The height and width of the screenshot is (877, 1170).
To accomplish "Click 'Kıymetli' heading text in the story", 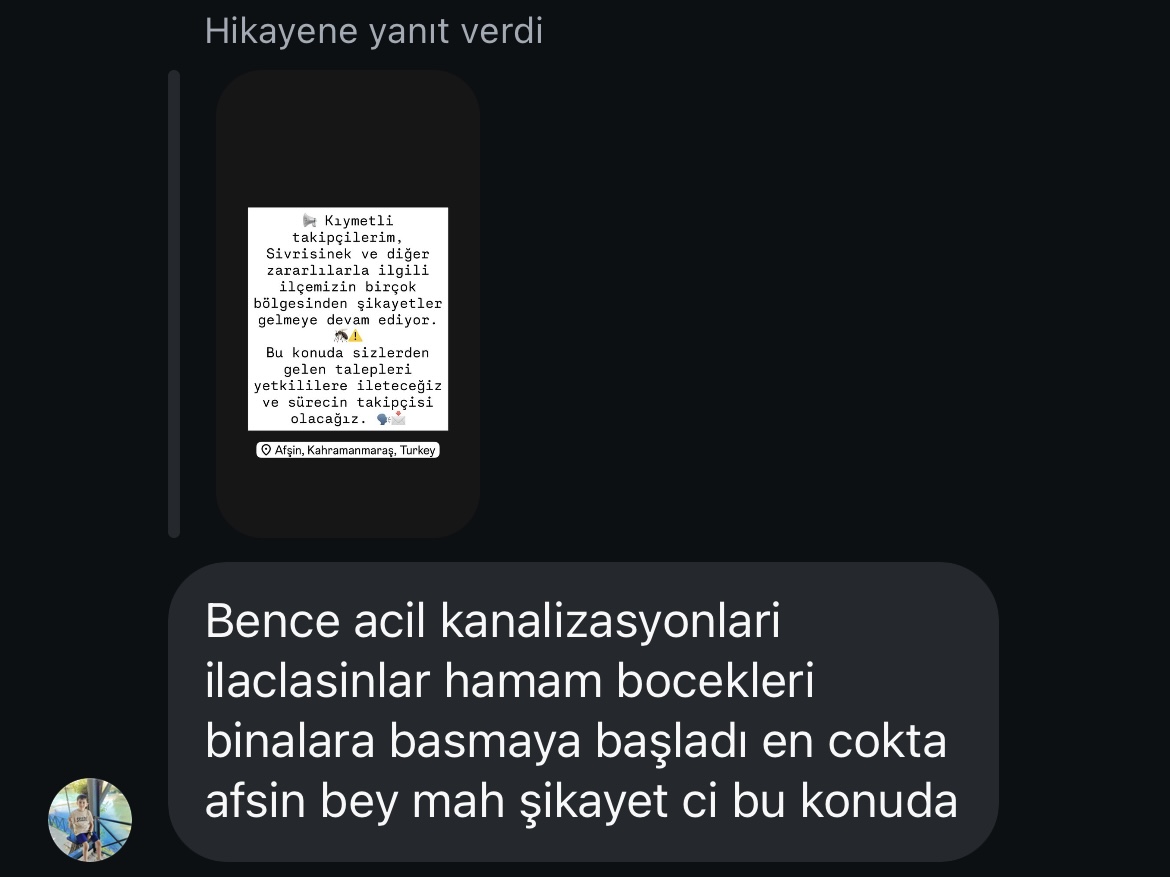I will coord(359,221).
